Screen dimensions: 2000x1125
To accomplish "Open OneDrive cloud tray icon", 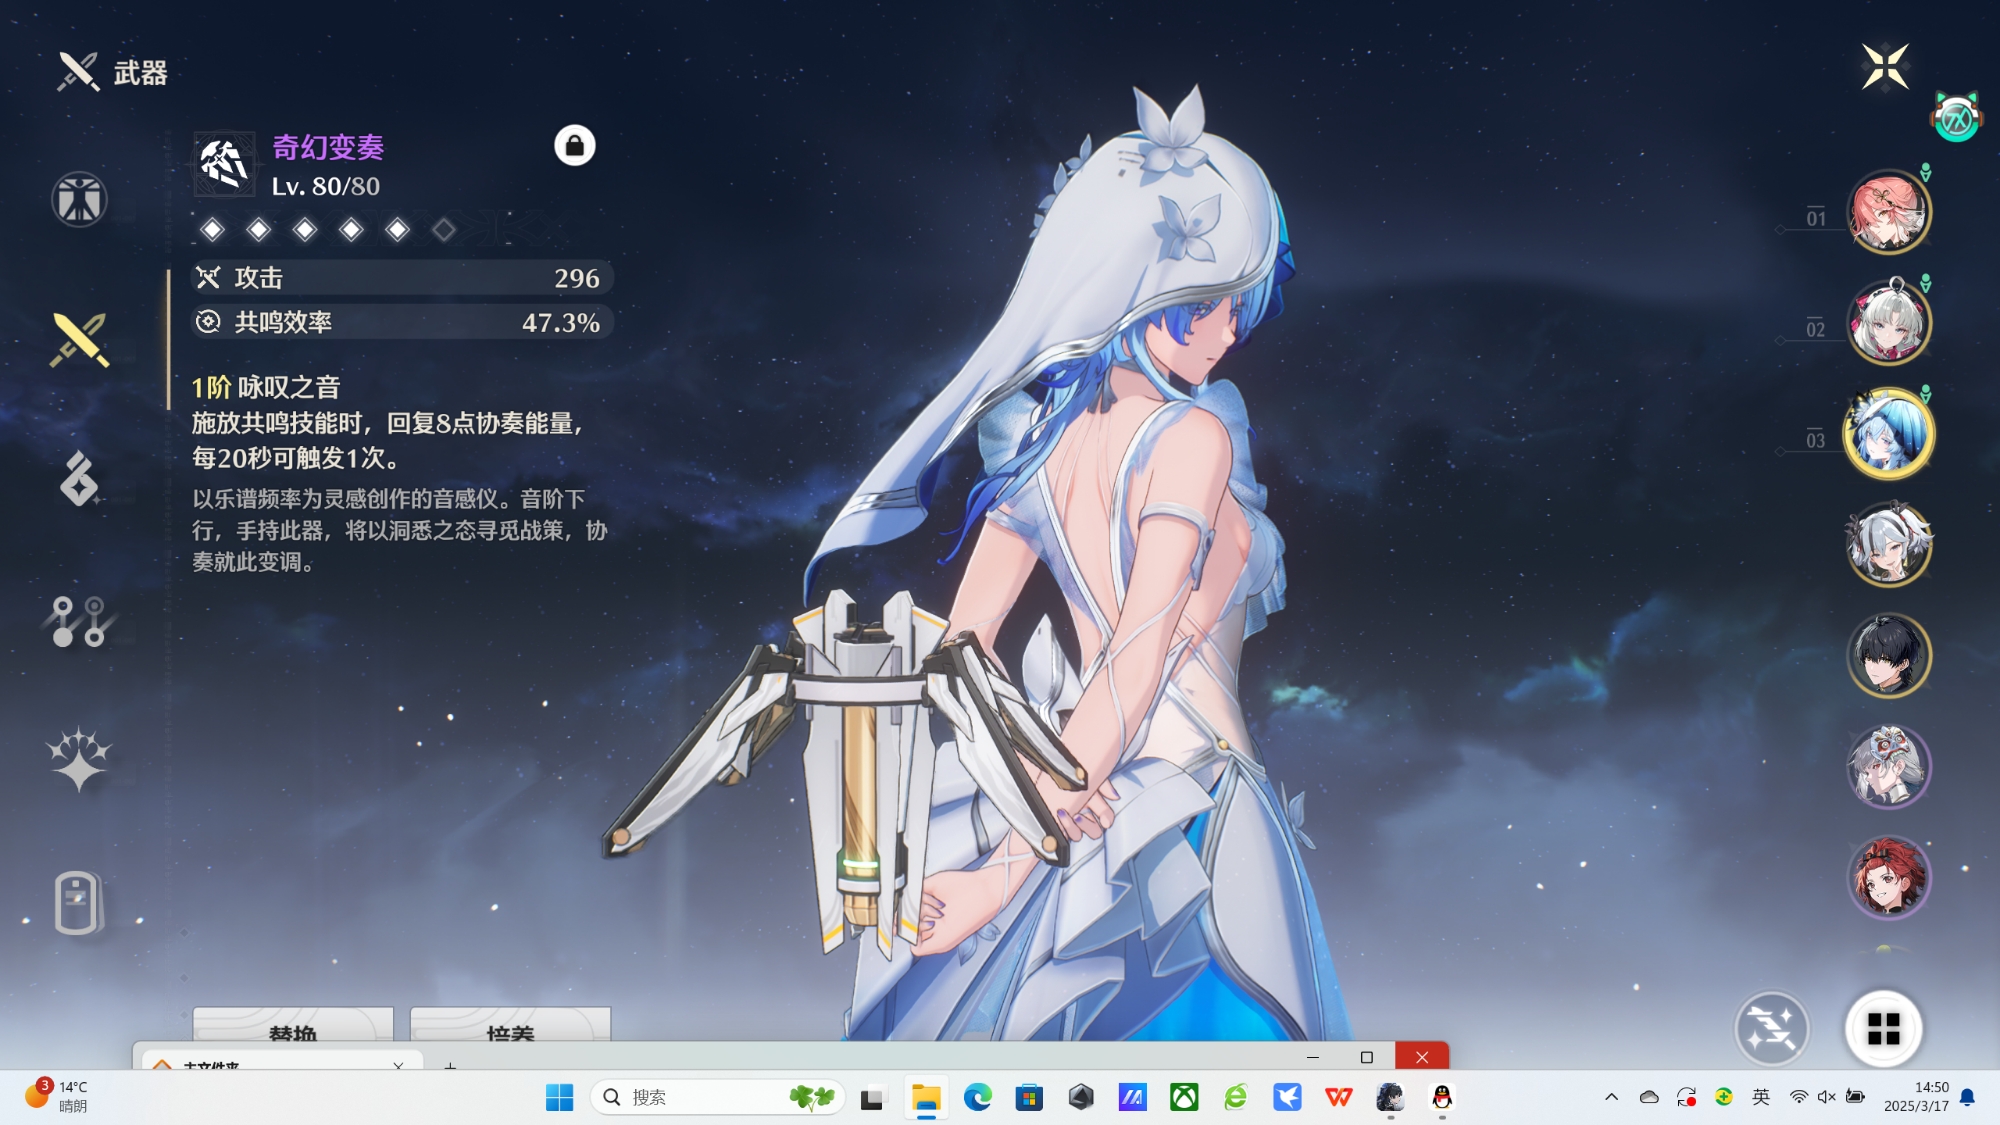I will point(1649,1097).
